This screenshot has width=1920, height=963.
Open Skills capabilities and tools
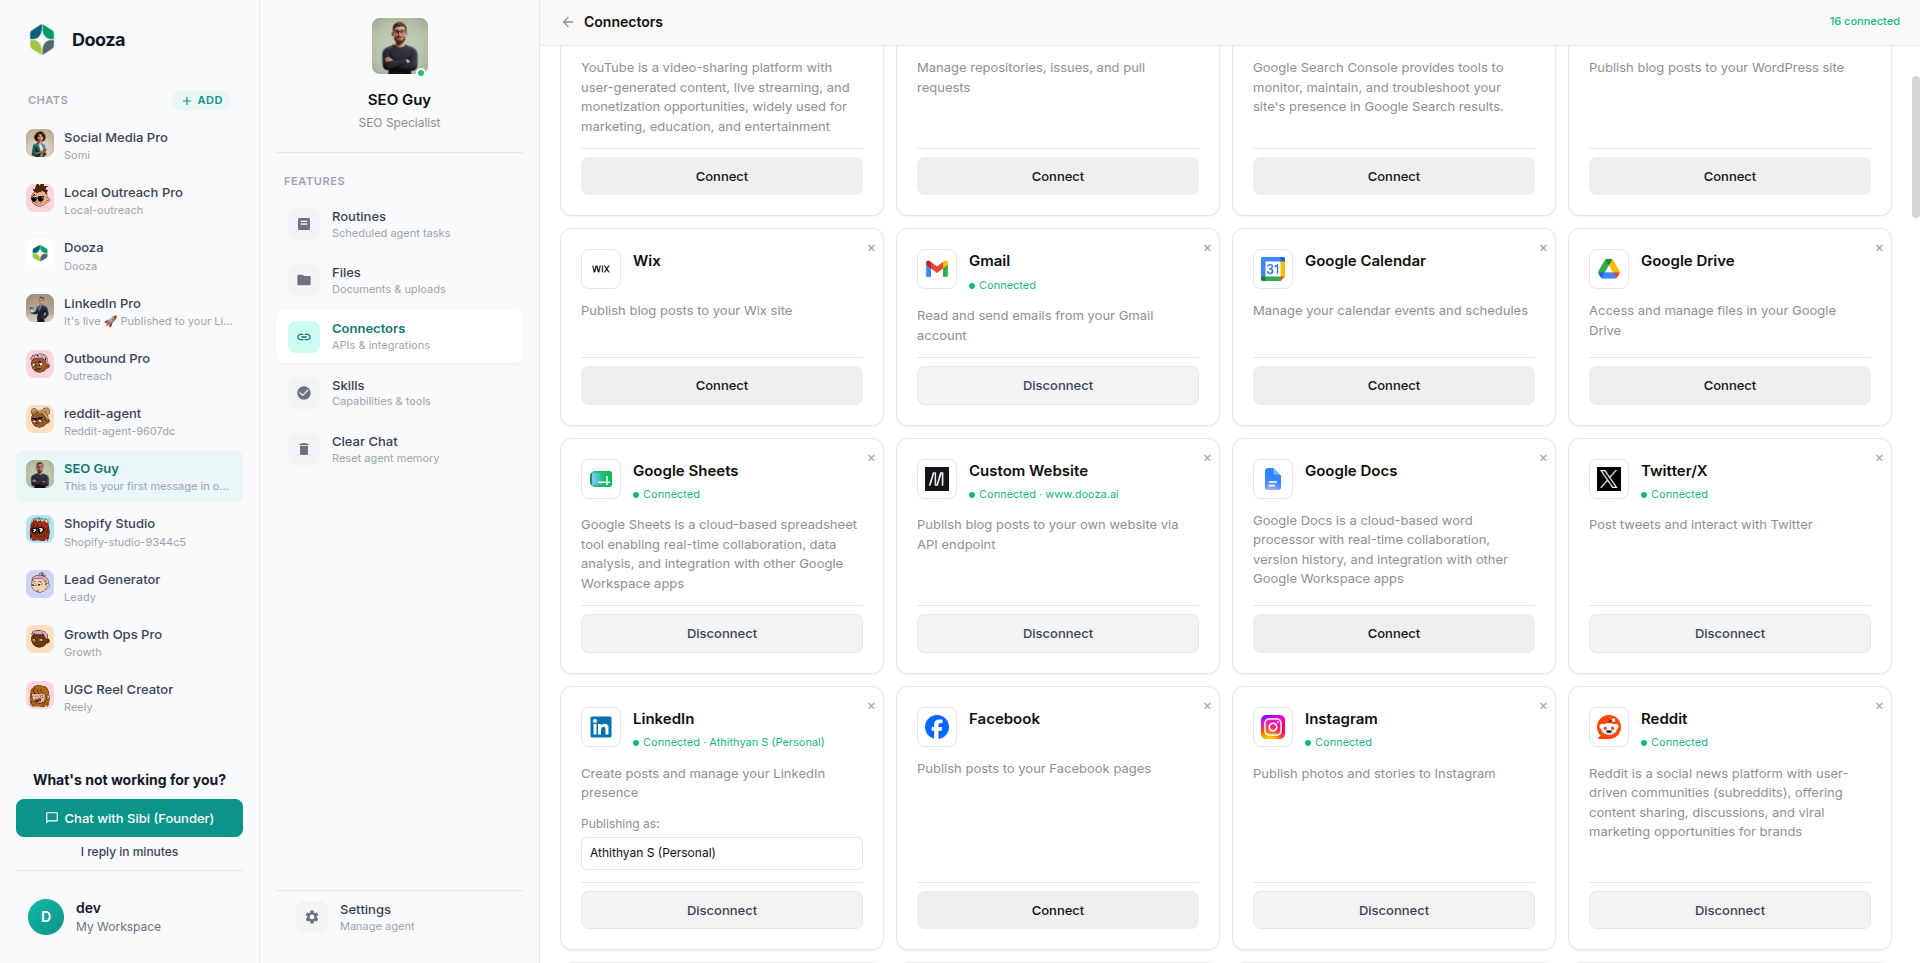point(399,393)
